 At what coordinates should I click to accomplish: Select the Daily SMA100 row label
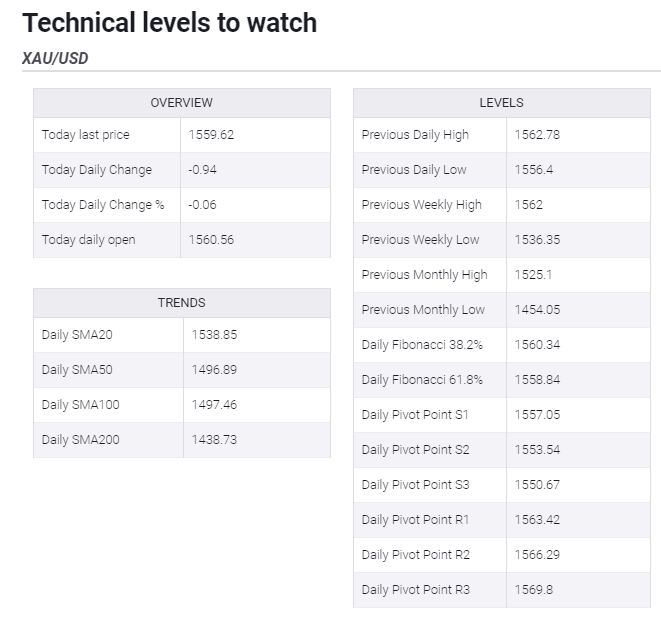(x=80, y=405)
